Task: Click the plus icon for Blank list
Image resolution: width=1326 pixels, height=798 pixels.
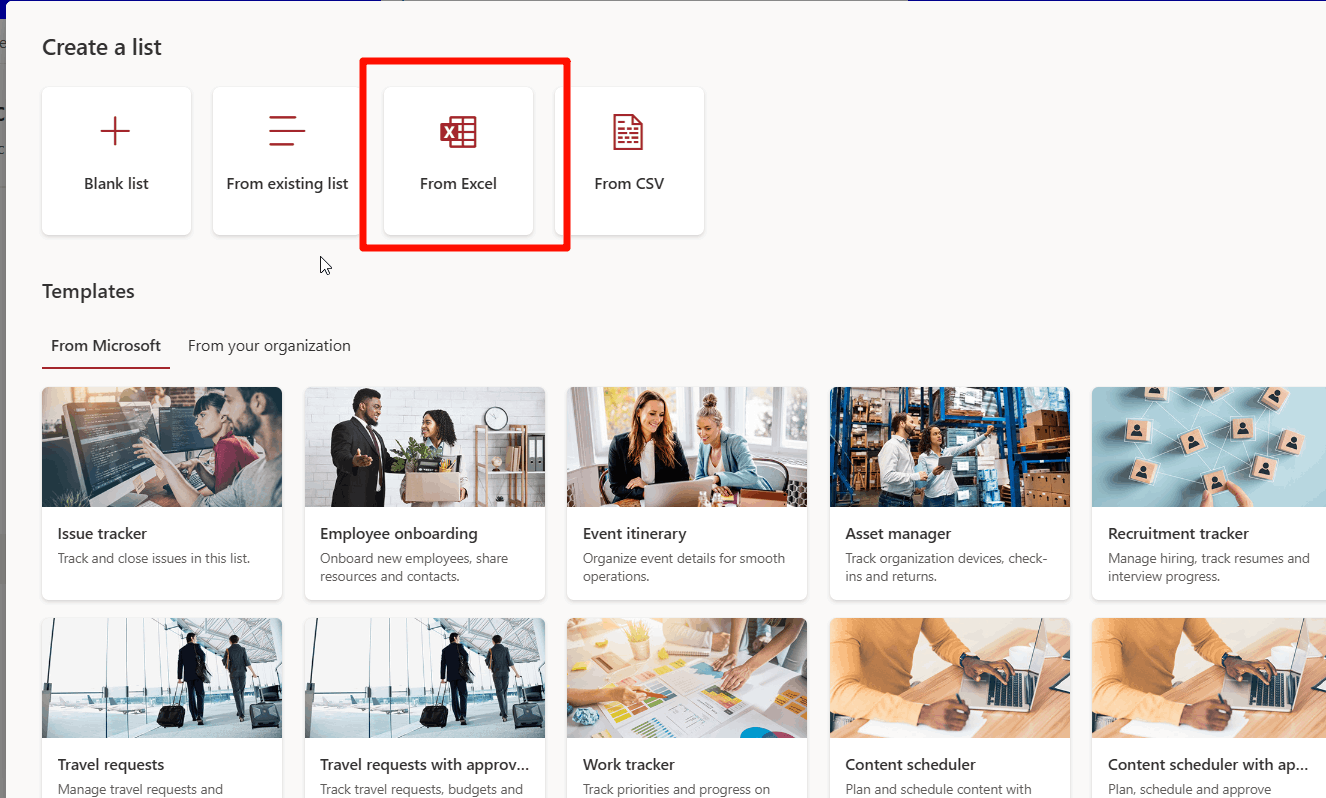Action: (x=116, y=131)
